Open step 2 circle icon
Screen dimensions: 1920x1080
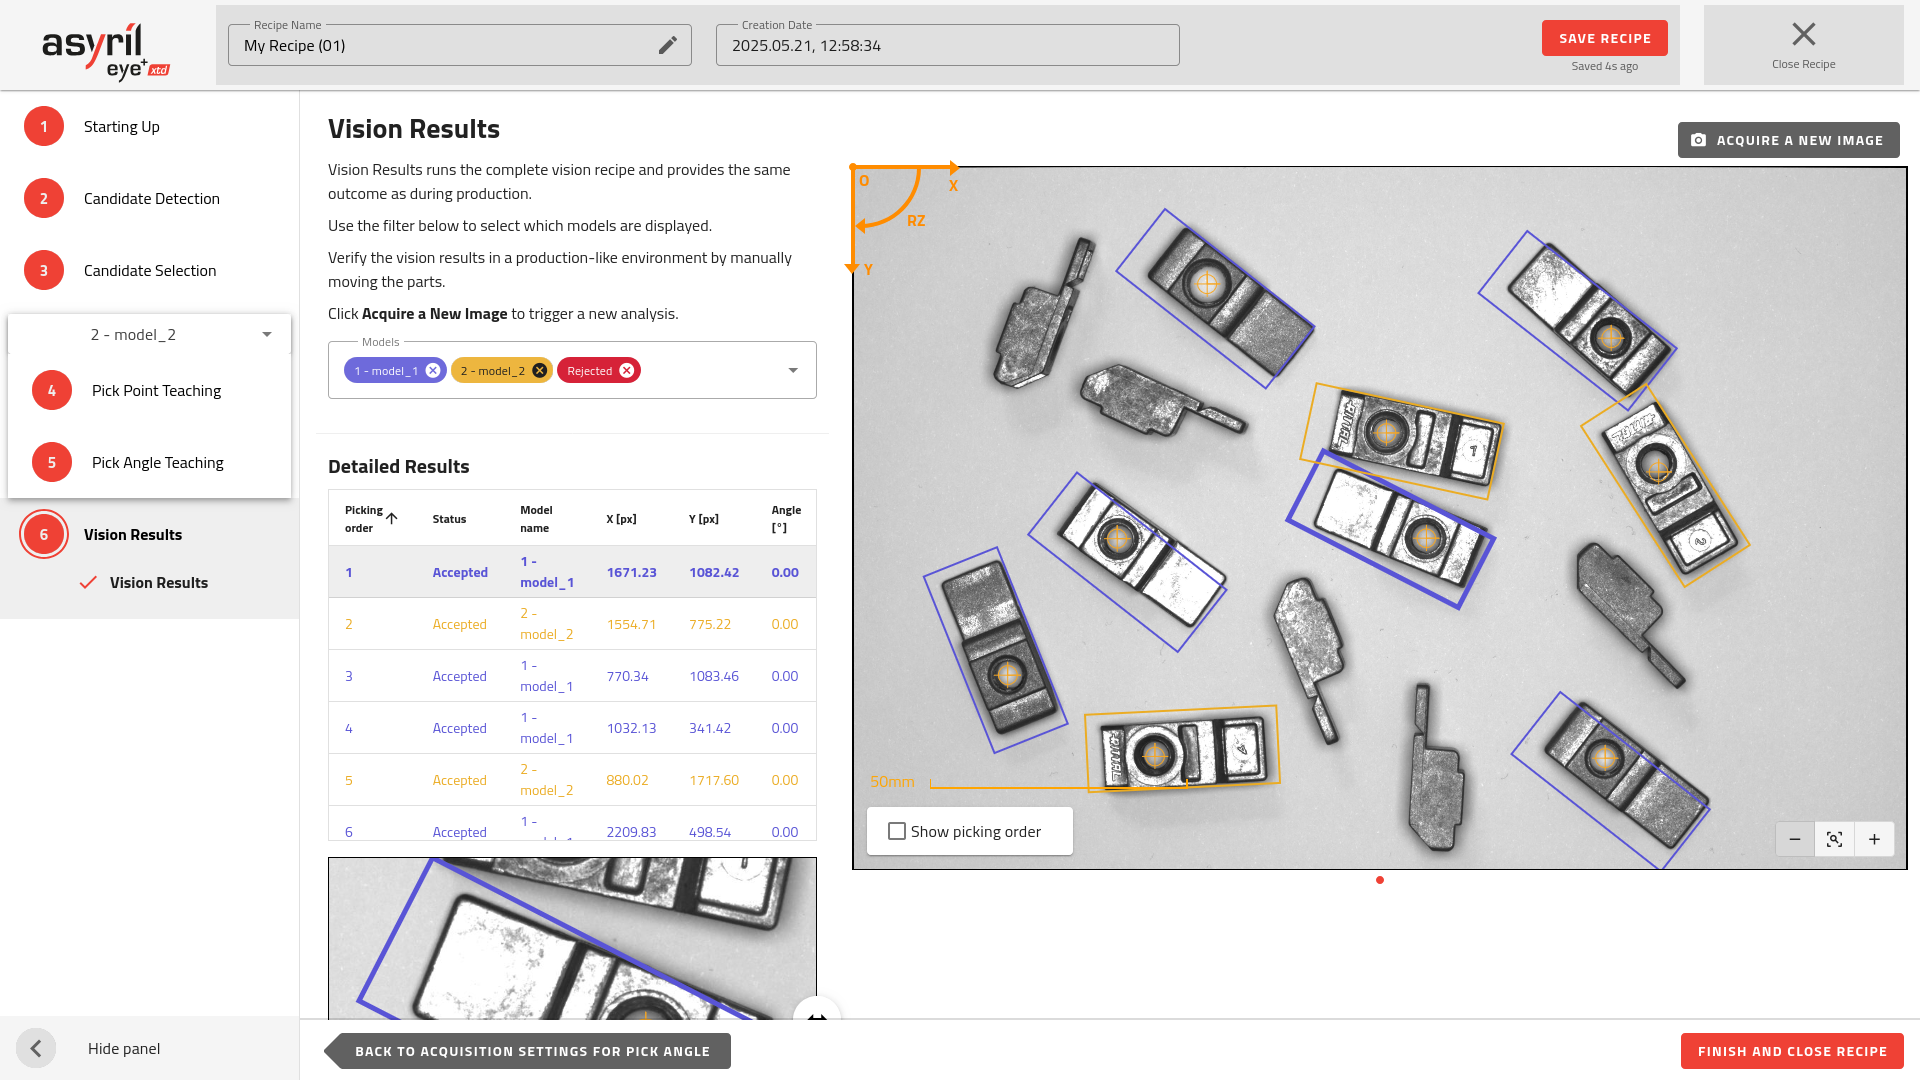pyautogui.click(x=44, y=199)
